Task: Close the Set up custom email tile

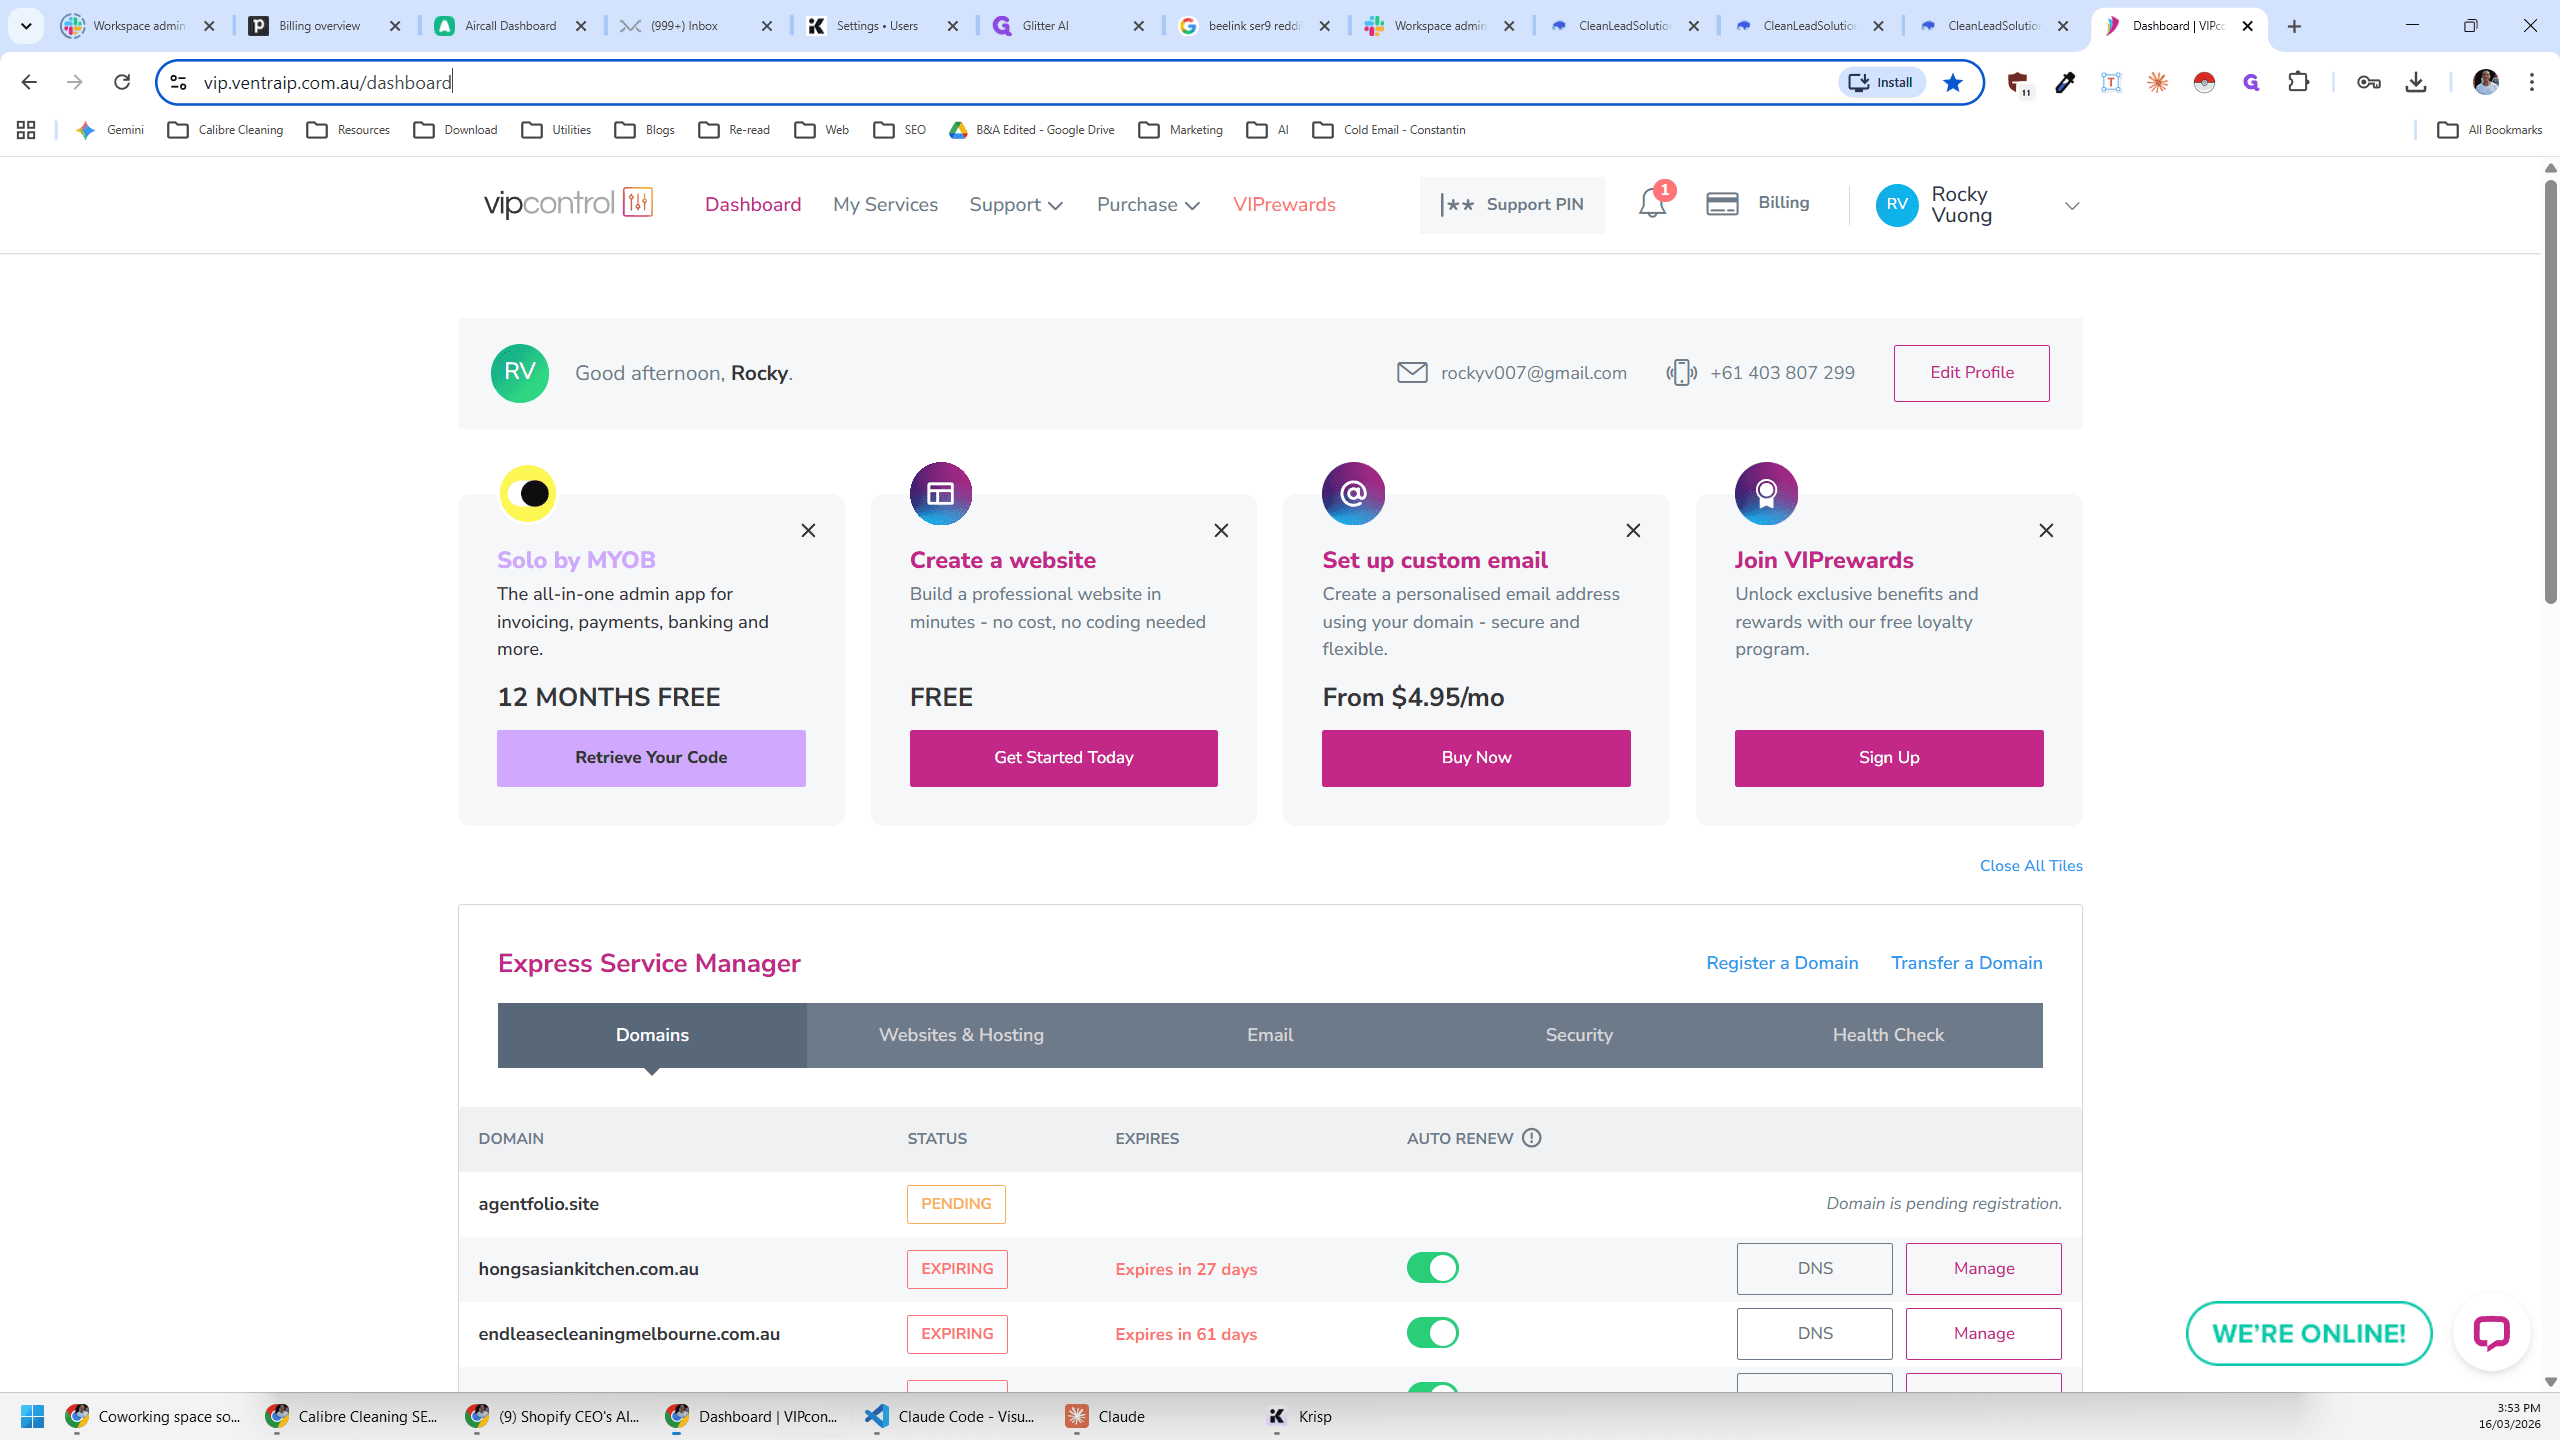Action: (x=1633, y=531)
